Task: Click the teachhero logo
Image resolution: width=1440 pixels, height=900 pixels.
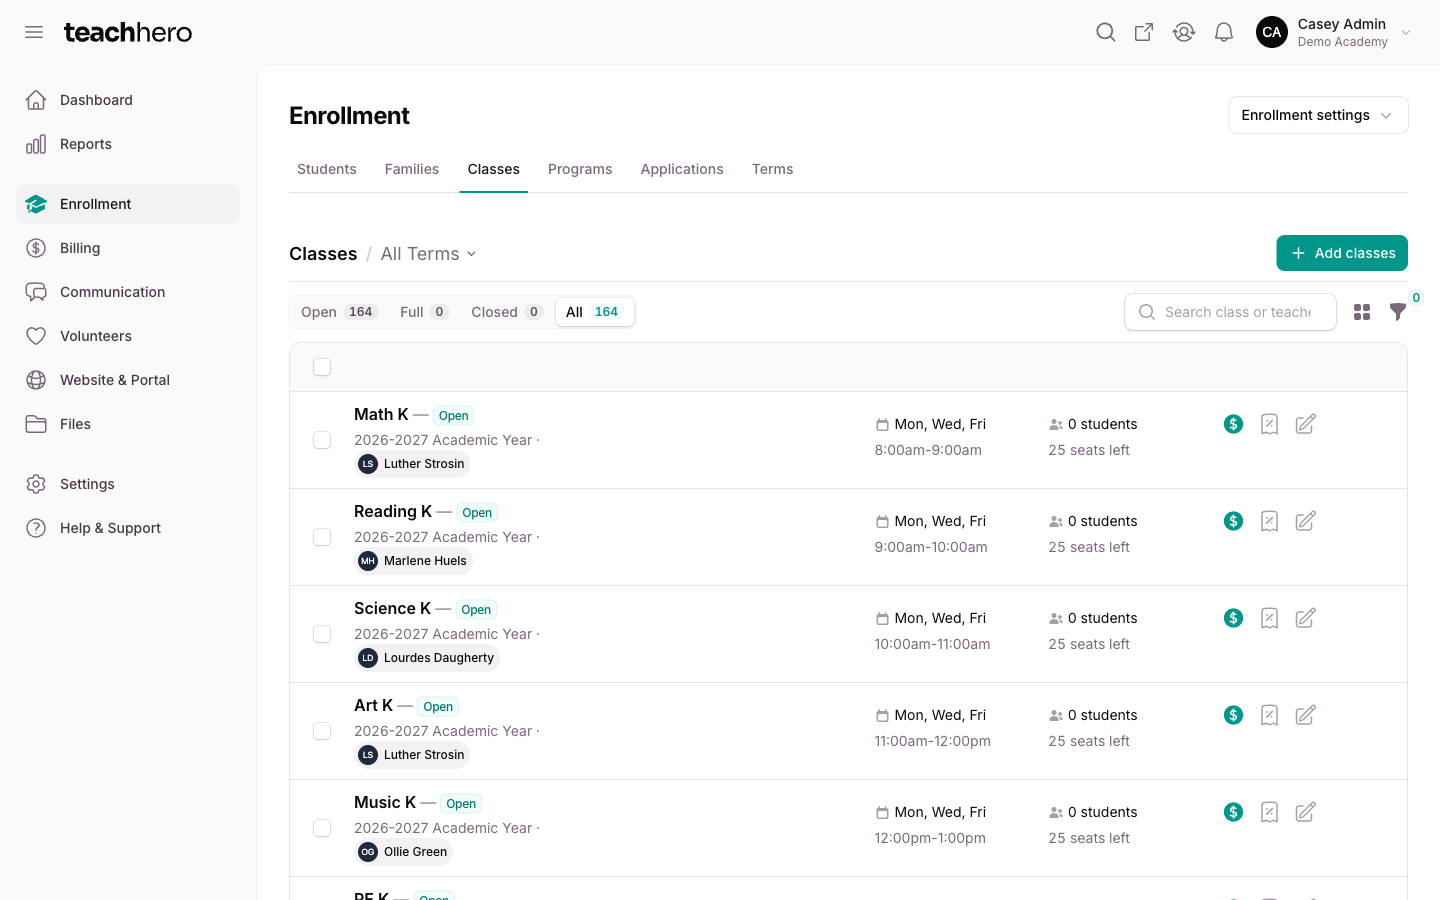Action: coord(128,32)
